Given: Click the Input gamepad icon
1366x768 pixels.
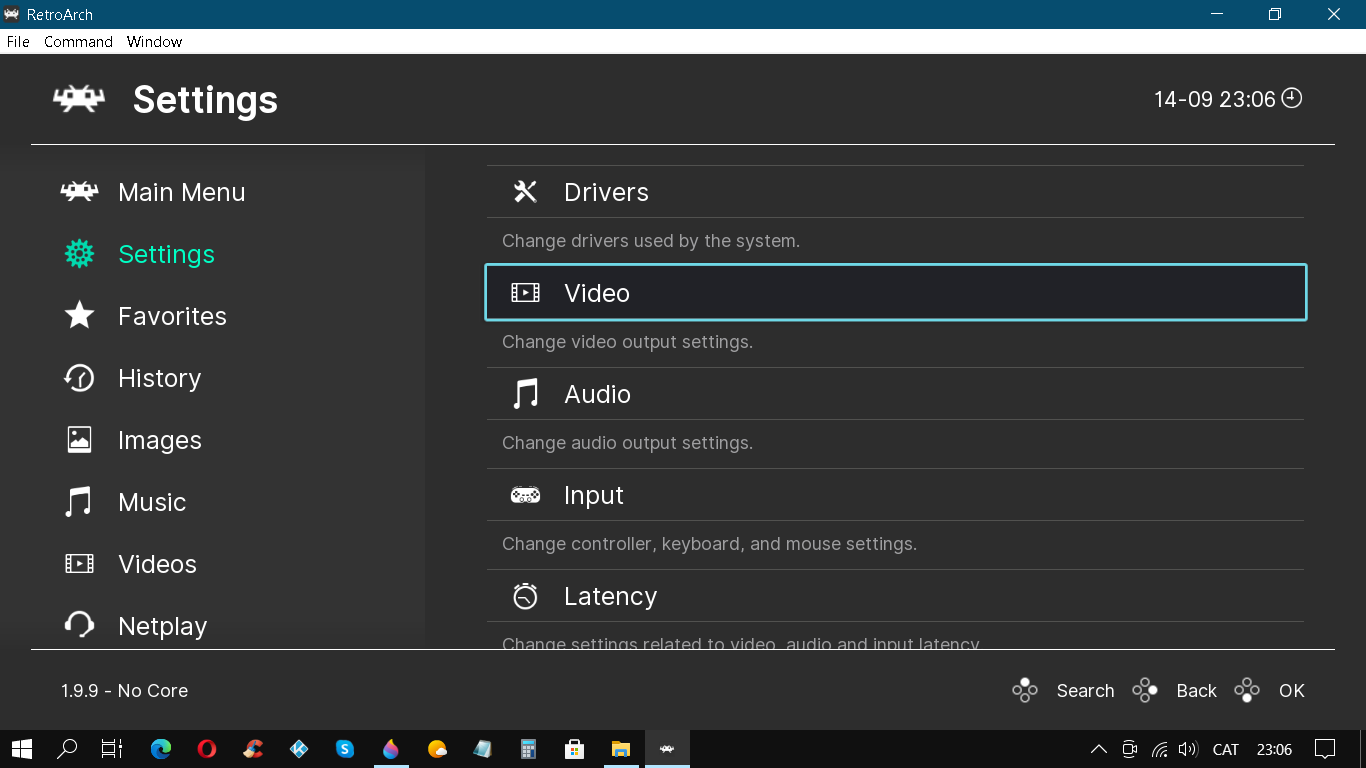Looking at the screenshot, I should coord(525,495).
